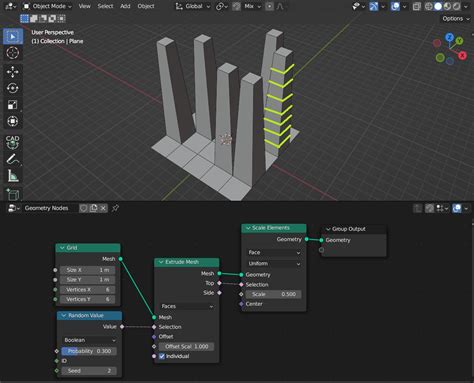Activate the Transform tool

pyautogui.click(x=13, y=121)
